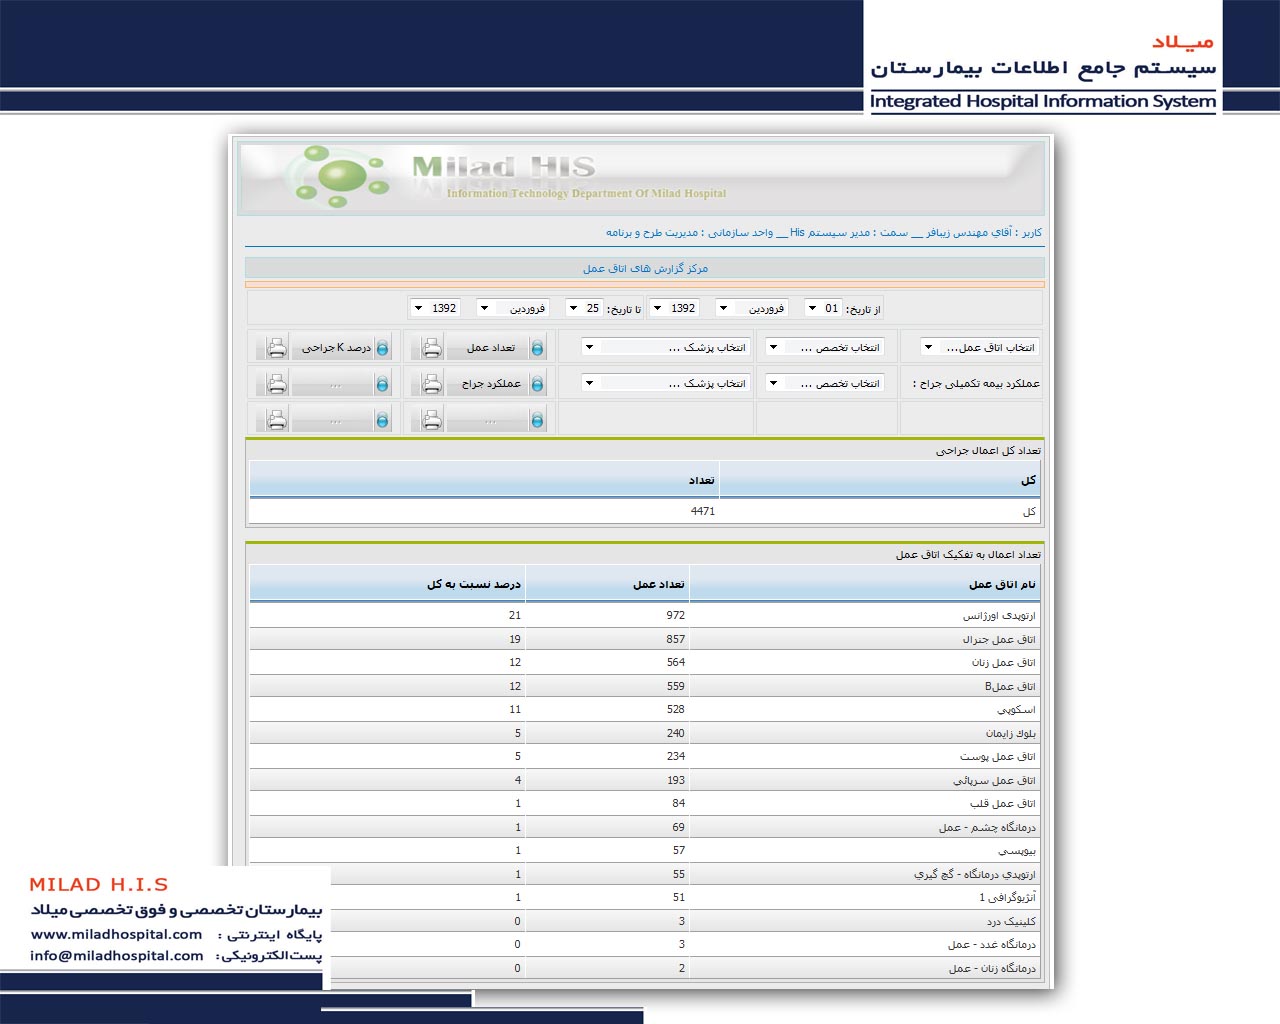Open the end year 1392 dropdown next to day 25
This screenshot has width=1280, height=1024.
[x=436, y=308]
